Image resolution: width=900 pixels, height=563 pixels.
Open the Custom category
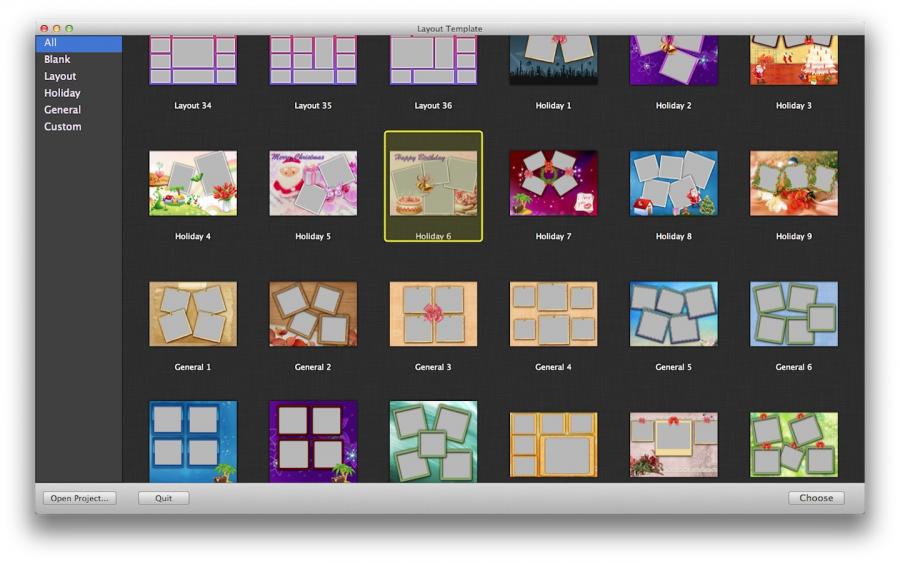point(62,126)
